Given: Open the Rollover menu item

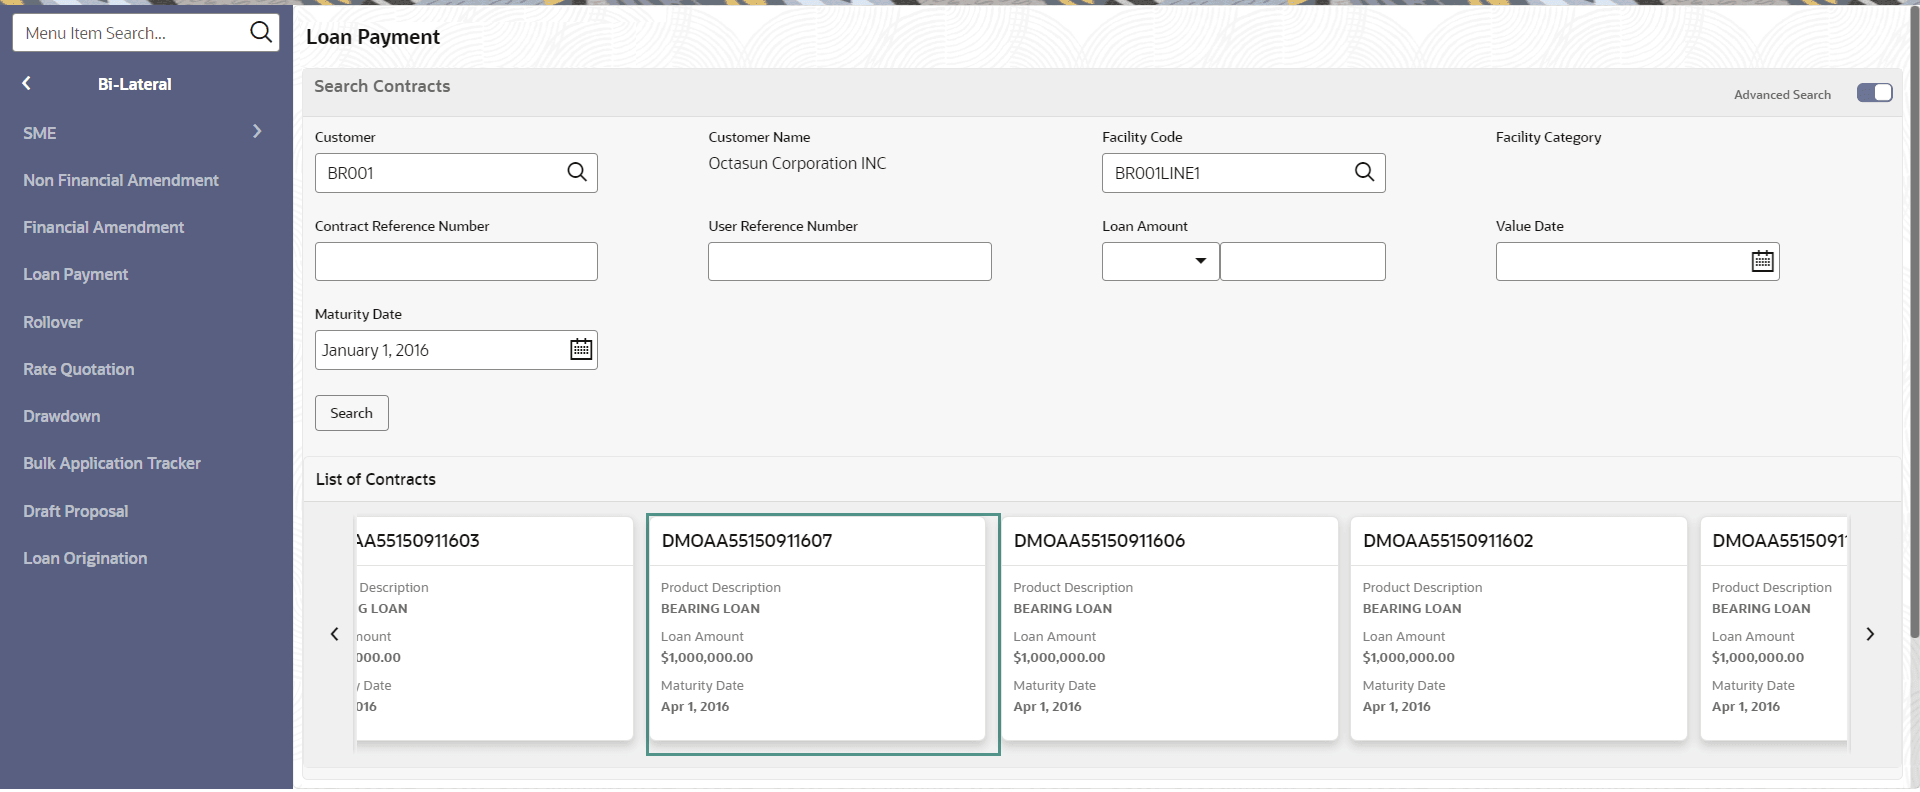Looking at the screenshot, I should pos(53,322).
